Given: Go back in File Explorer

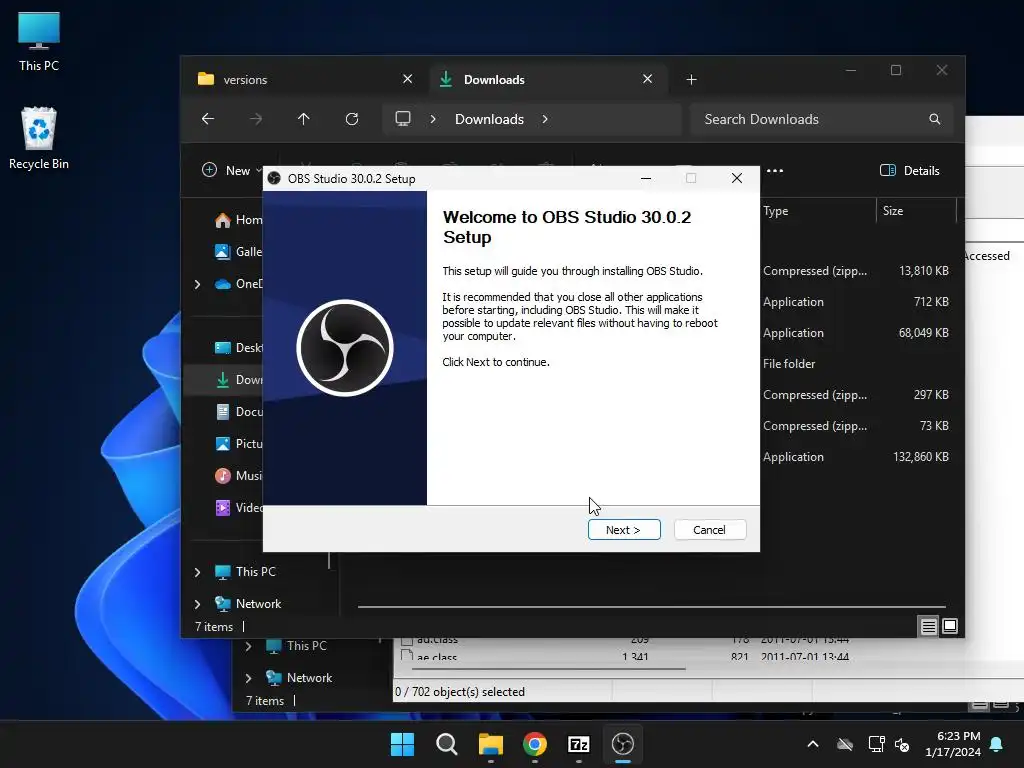Looking at the screenshot, I should coord(208,119).
